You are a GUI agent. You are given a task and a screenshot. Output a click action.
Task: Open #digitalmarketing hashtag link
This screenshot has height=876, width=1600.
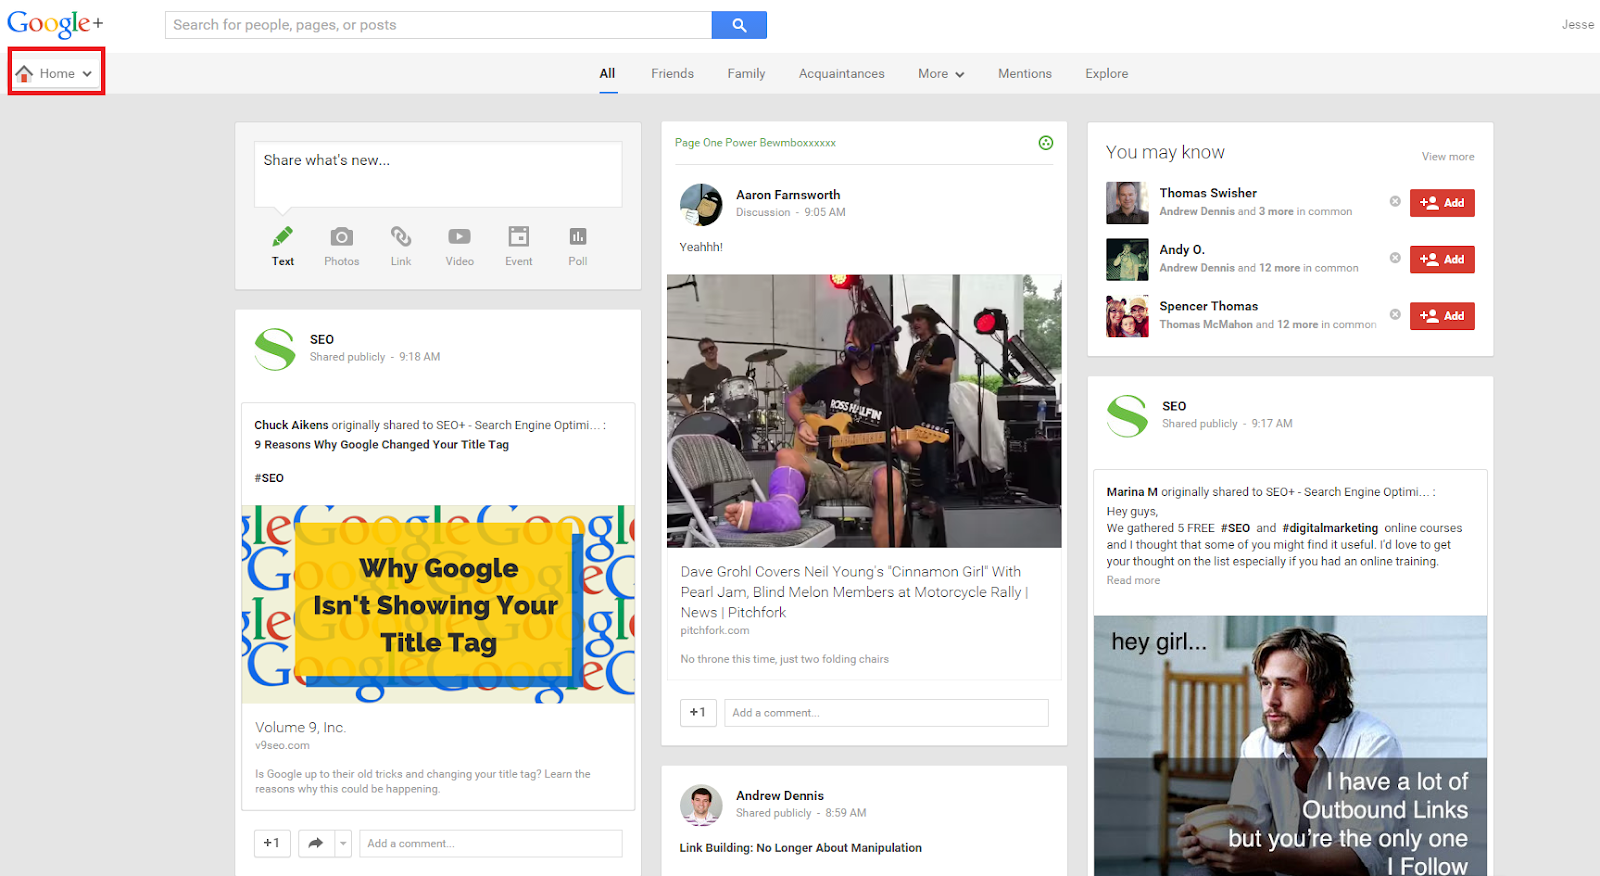tap(1330, 528)
